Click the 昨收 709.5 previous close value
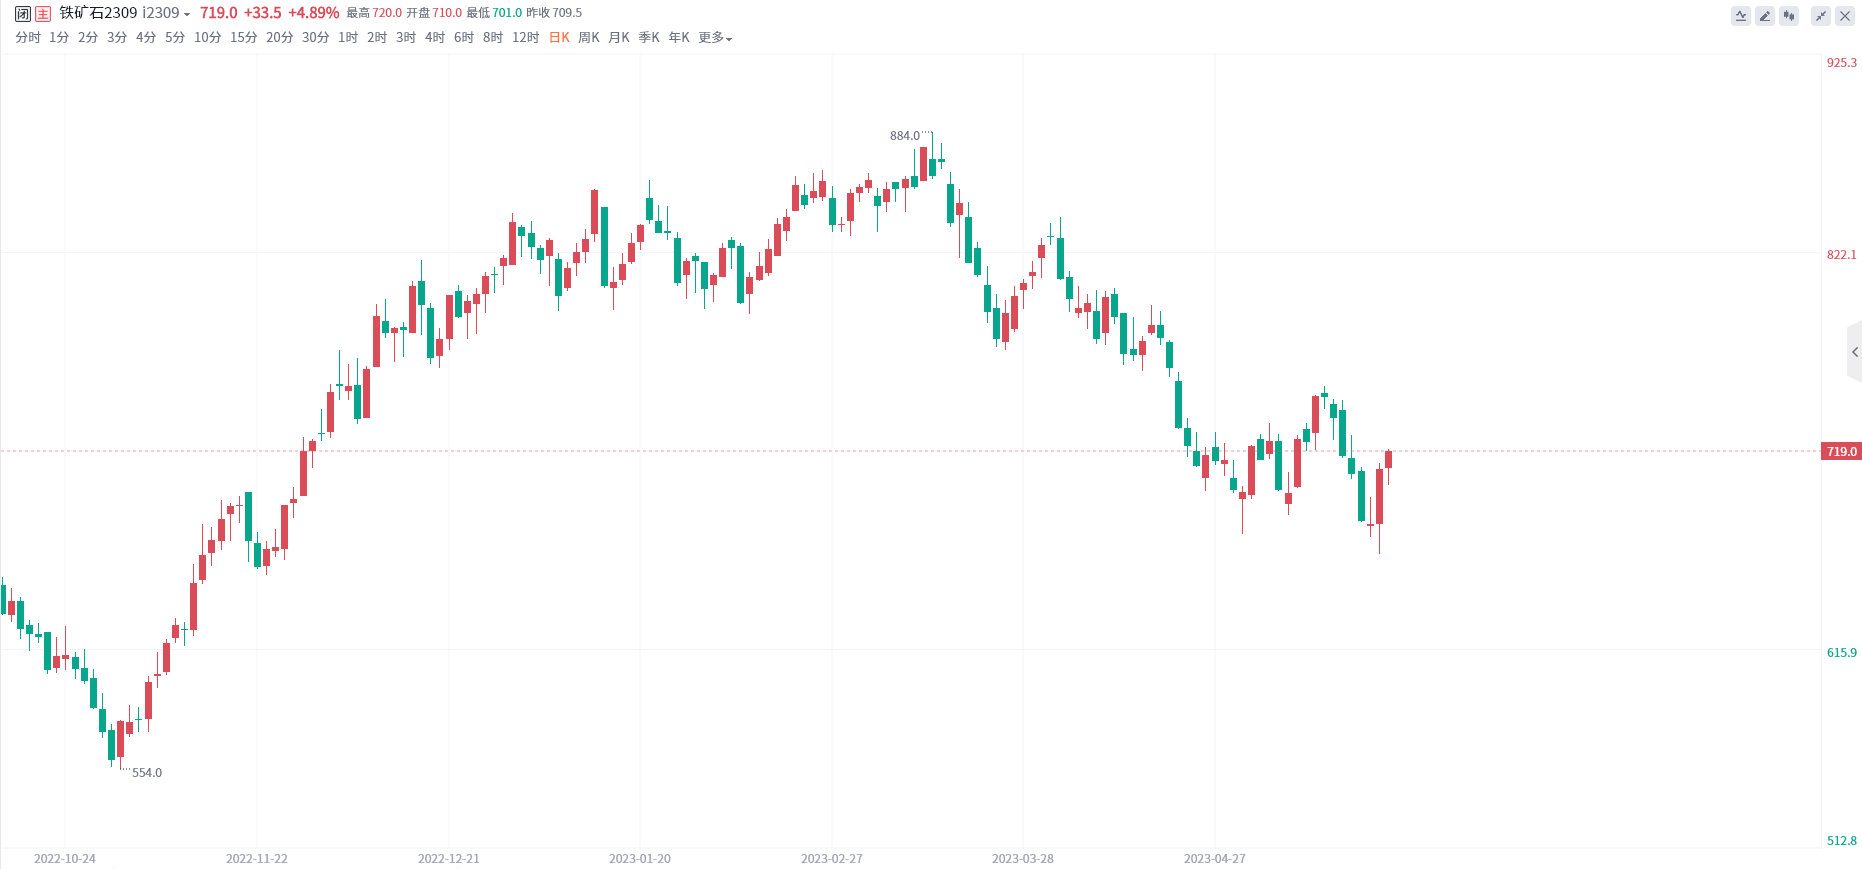This screenshot has width=1862, height=869. coord(554,13)
